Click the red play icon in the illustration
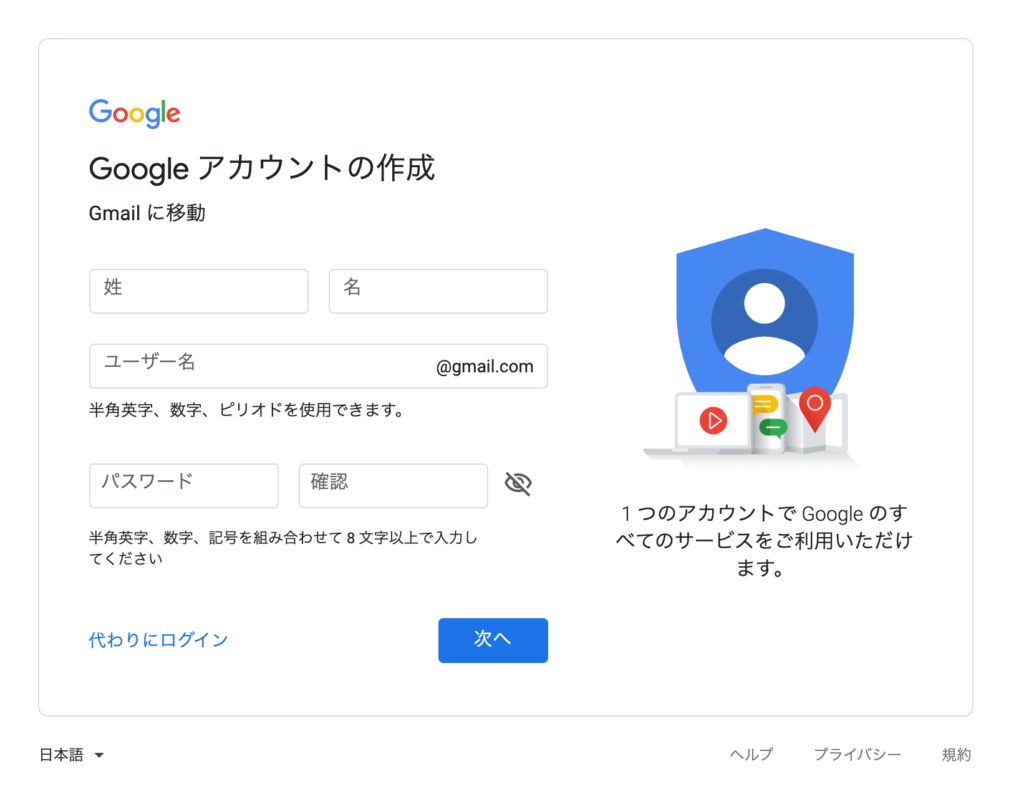Screen dimensions: 1024x799 coord(713,420)
